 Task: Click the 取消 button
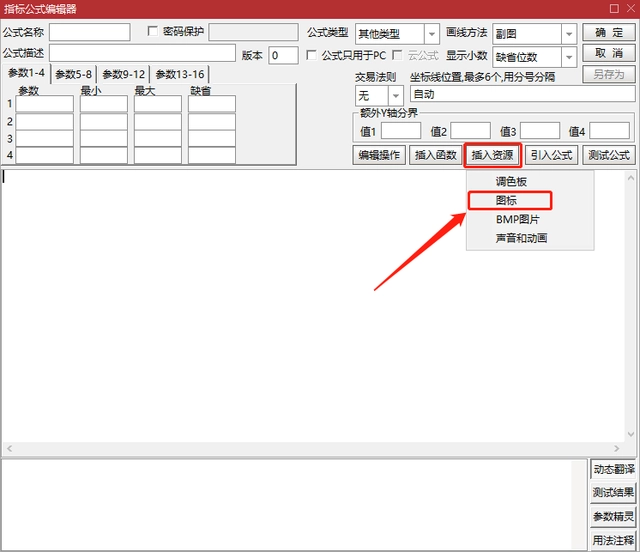[x=609, y=53]
